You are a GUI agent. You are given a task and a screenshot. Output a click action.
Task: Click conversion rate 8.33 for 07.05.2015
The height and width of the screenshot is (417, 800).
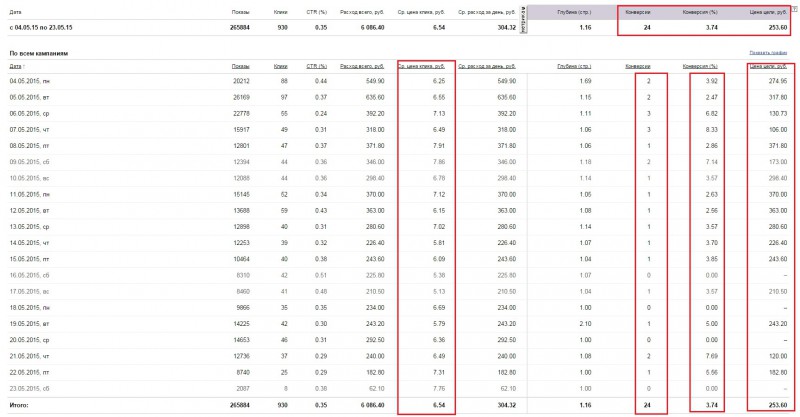coord(711,130)
